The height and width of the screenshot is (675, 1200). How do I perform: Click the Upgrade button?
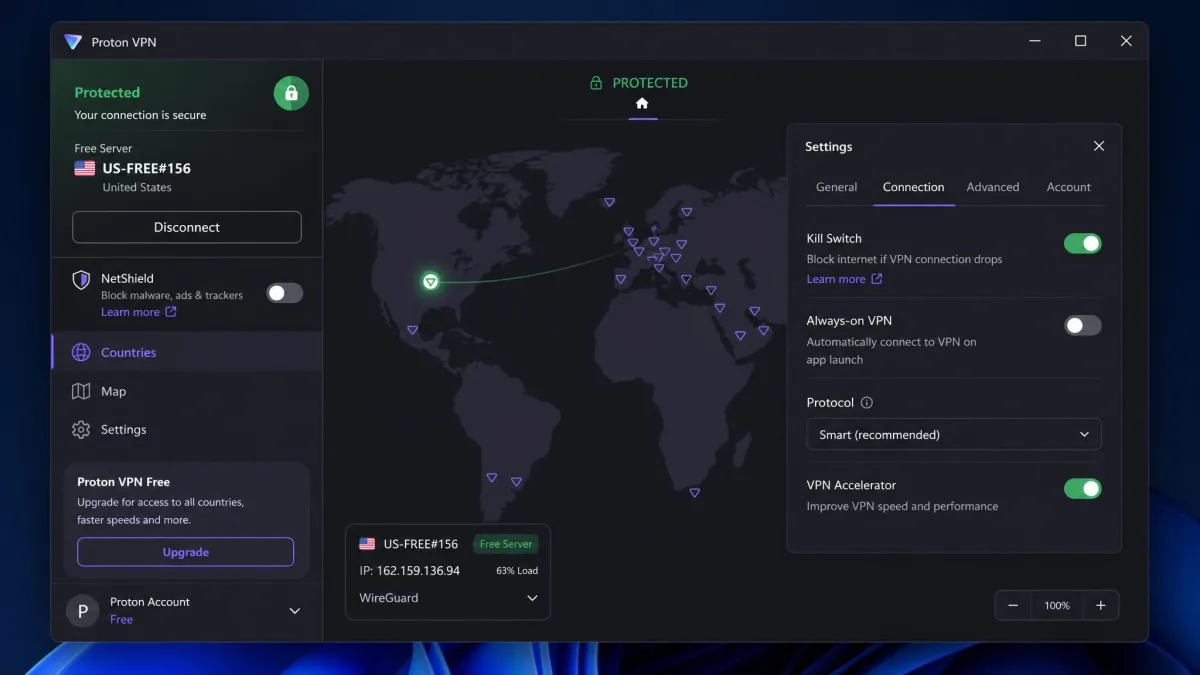[x=186, y=552]
